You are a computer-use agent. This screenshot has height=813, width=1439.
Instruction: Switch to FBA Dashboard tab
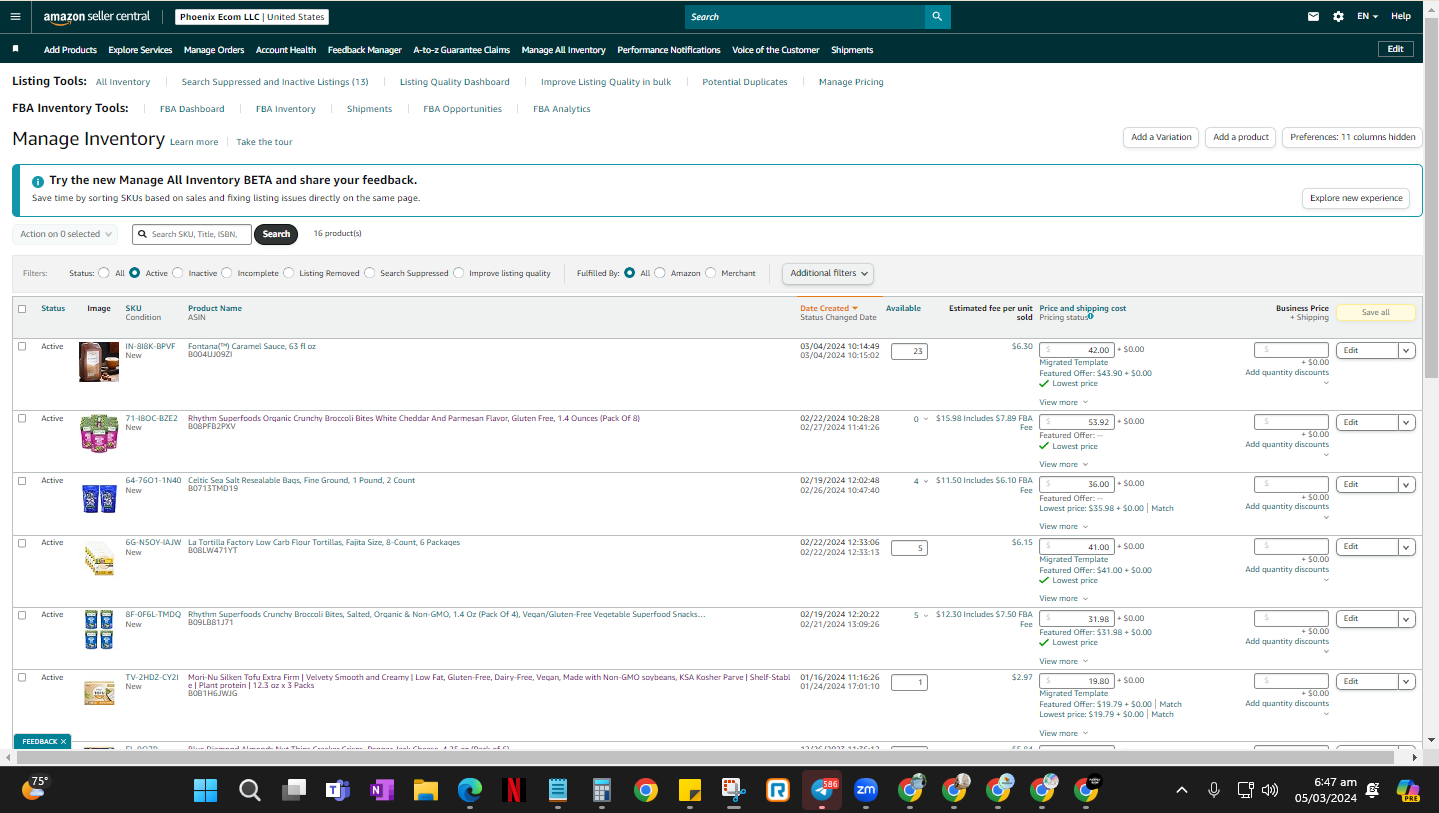(x=192, y=109)
